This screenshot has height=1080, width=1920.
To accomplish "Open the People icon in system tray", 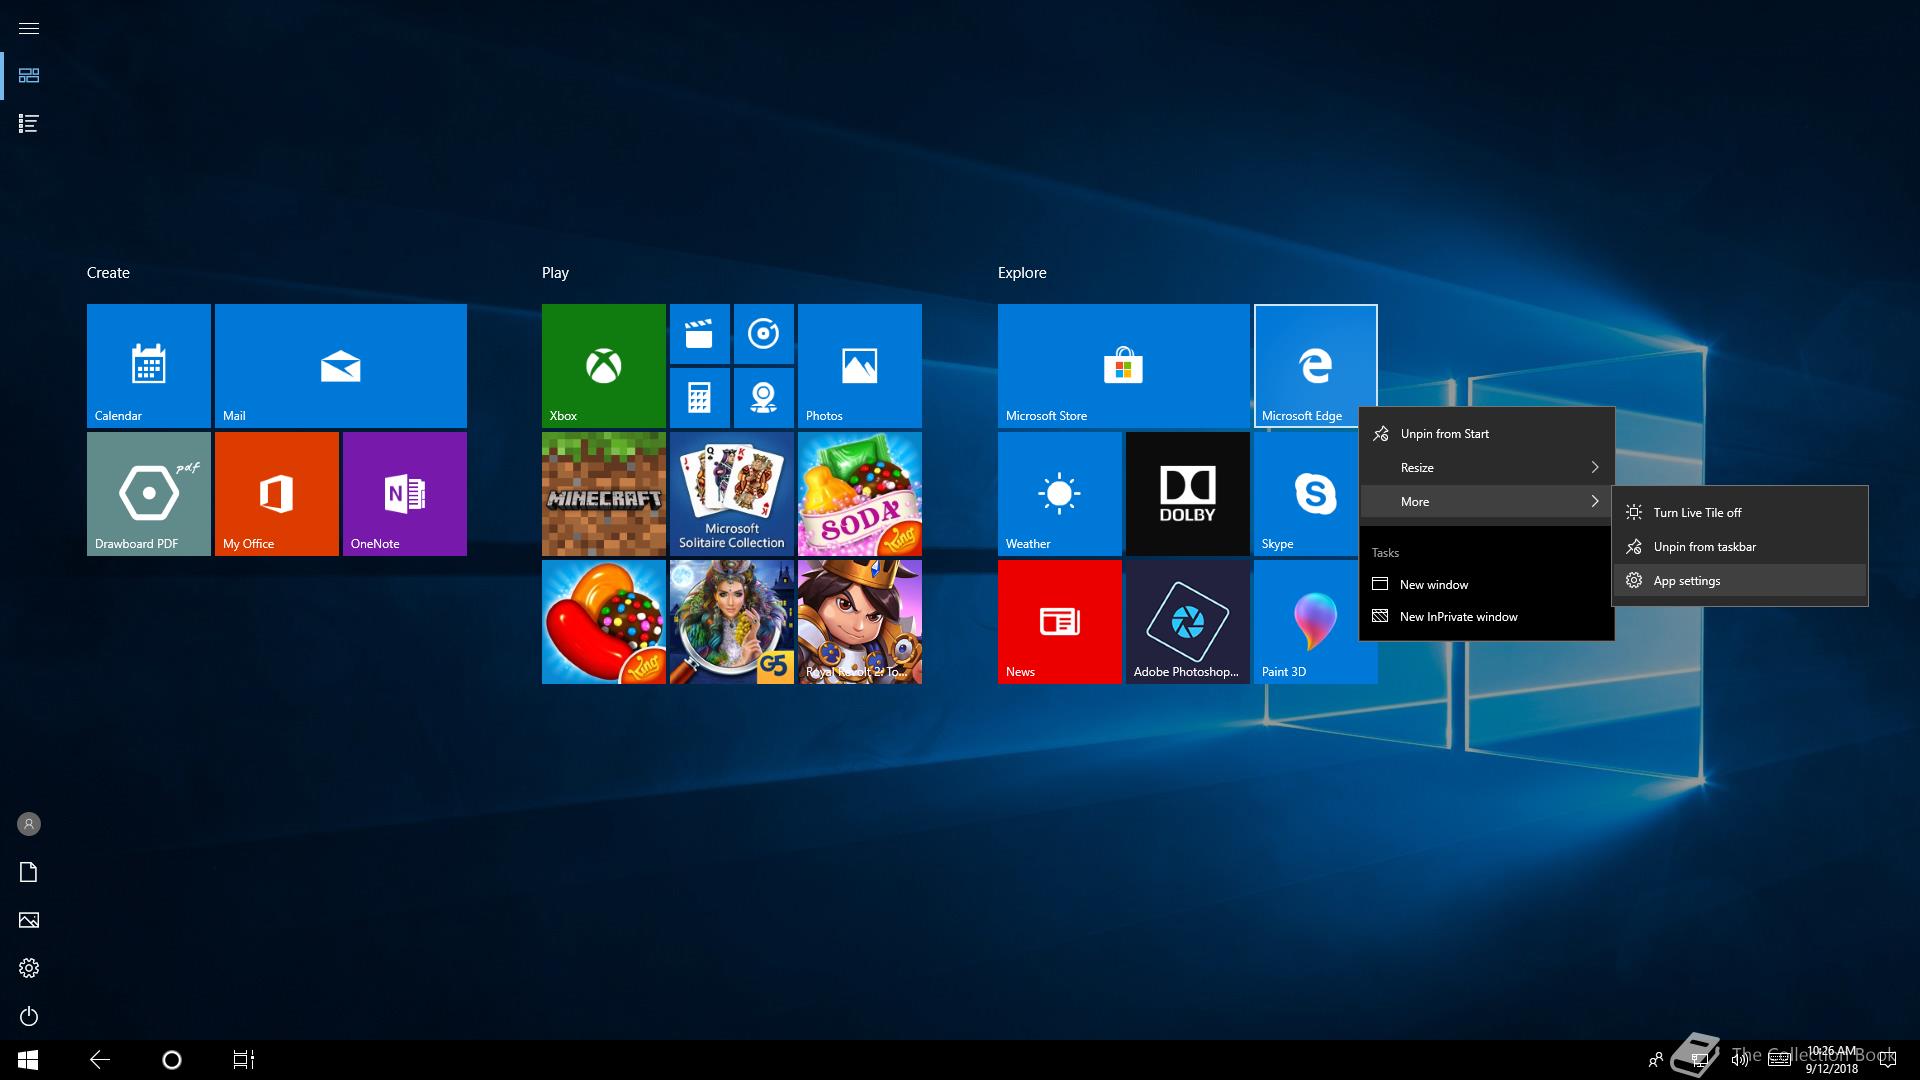I will [x=1656, y=1060].
